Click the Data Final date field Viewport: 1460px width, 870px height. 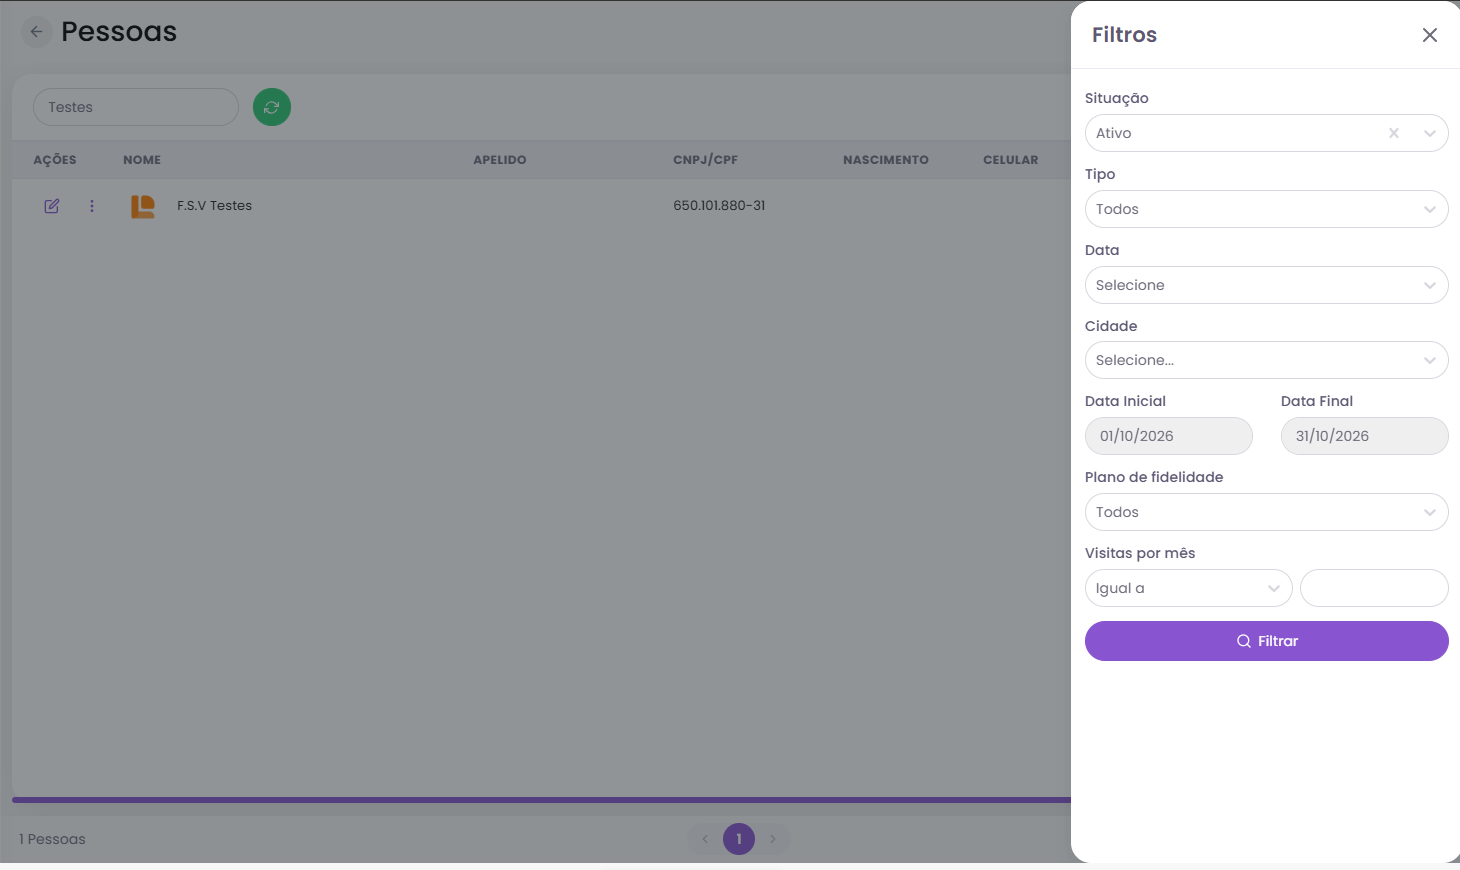pyautogui.click(x=1364, y=436)
